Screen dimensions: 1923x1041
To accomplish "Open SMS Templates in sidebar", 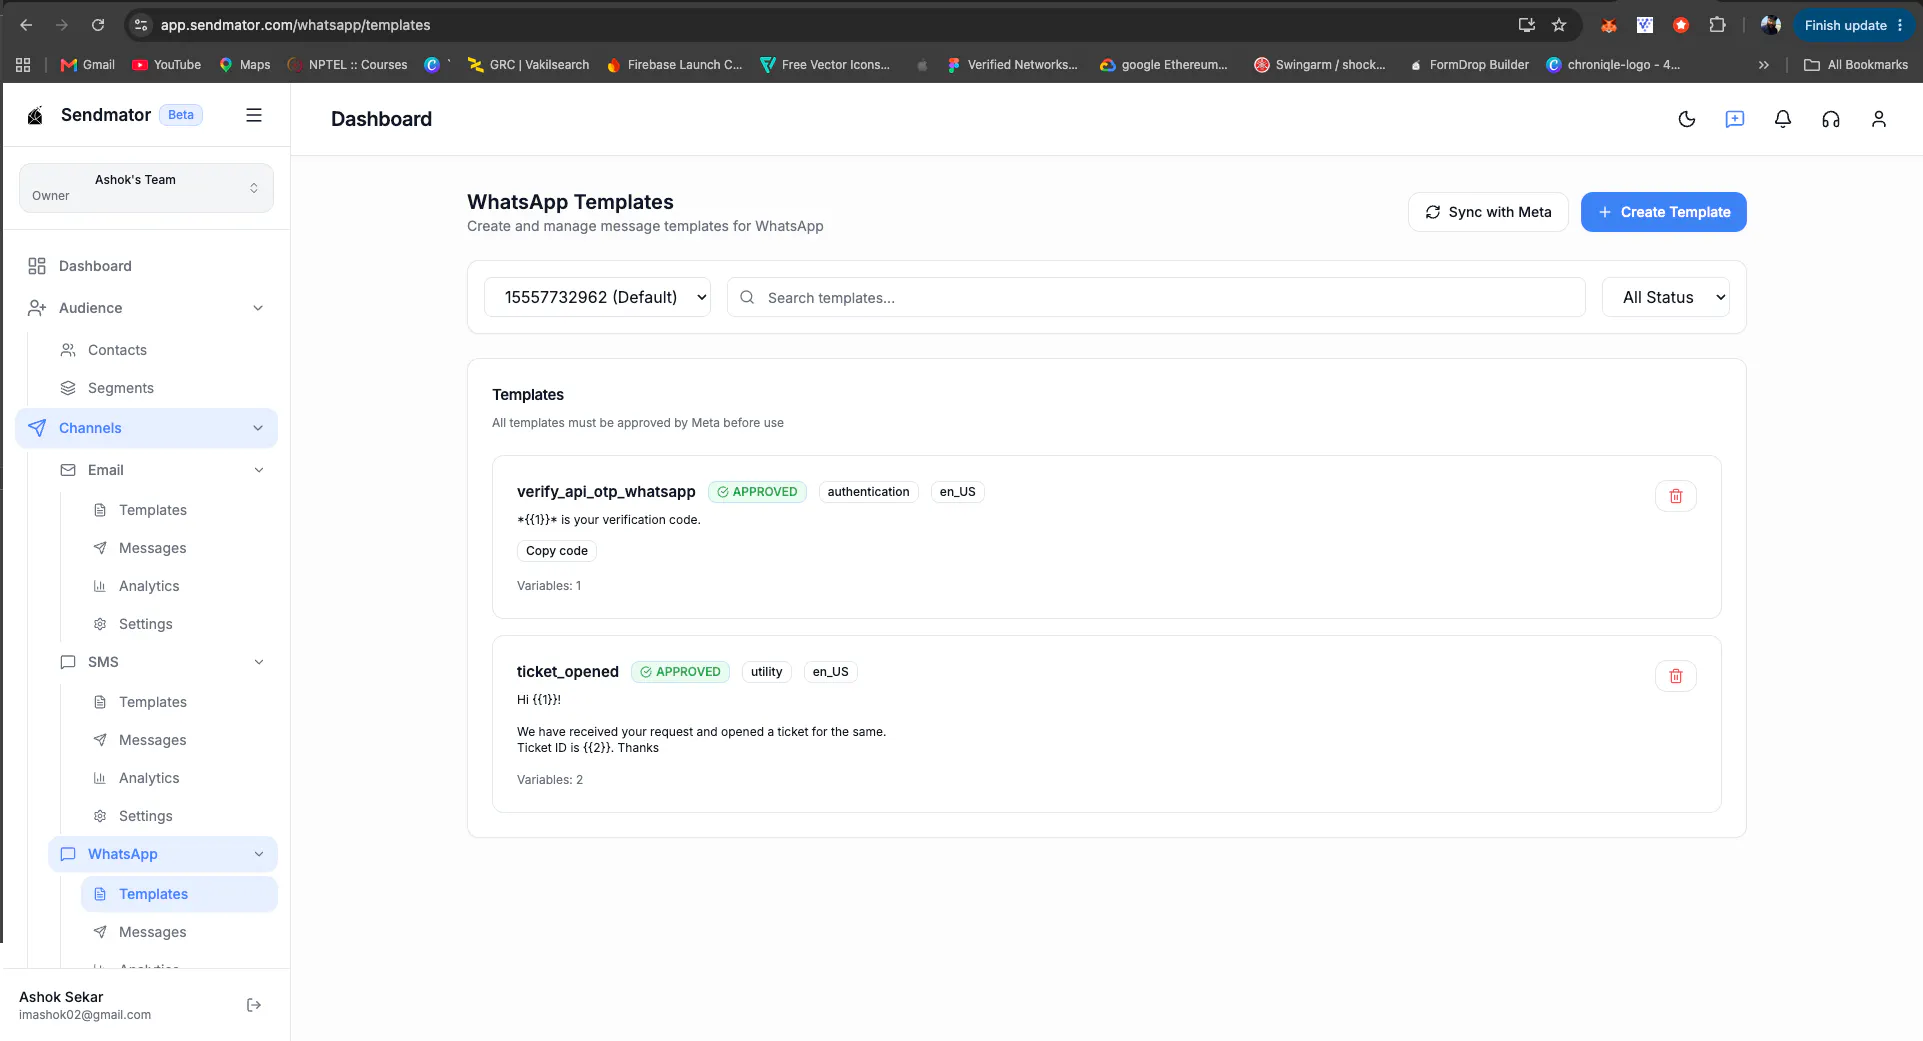I will [x=179, y=702].
